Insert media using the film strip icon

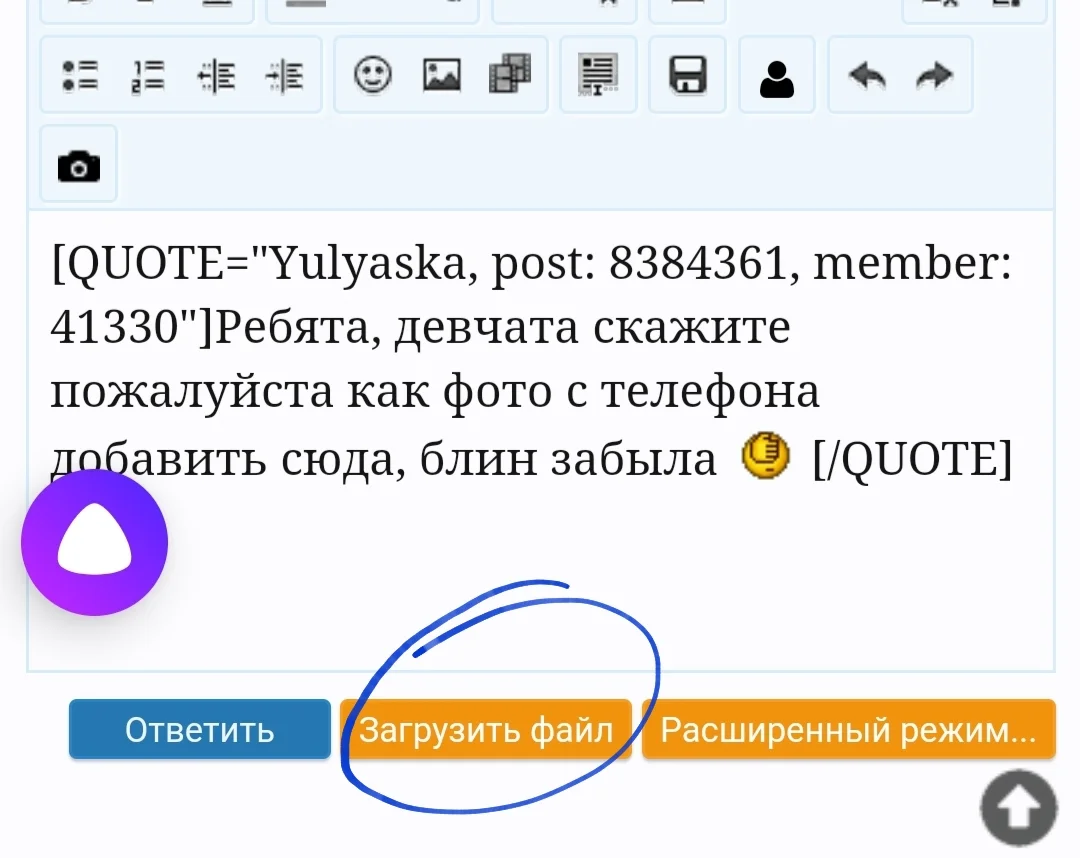tap(510, 74)
